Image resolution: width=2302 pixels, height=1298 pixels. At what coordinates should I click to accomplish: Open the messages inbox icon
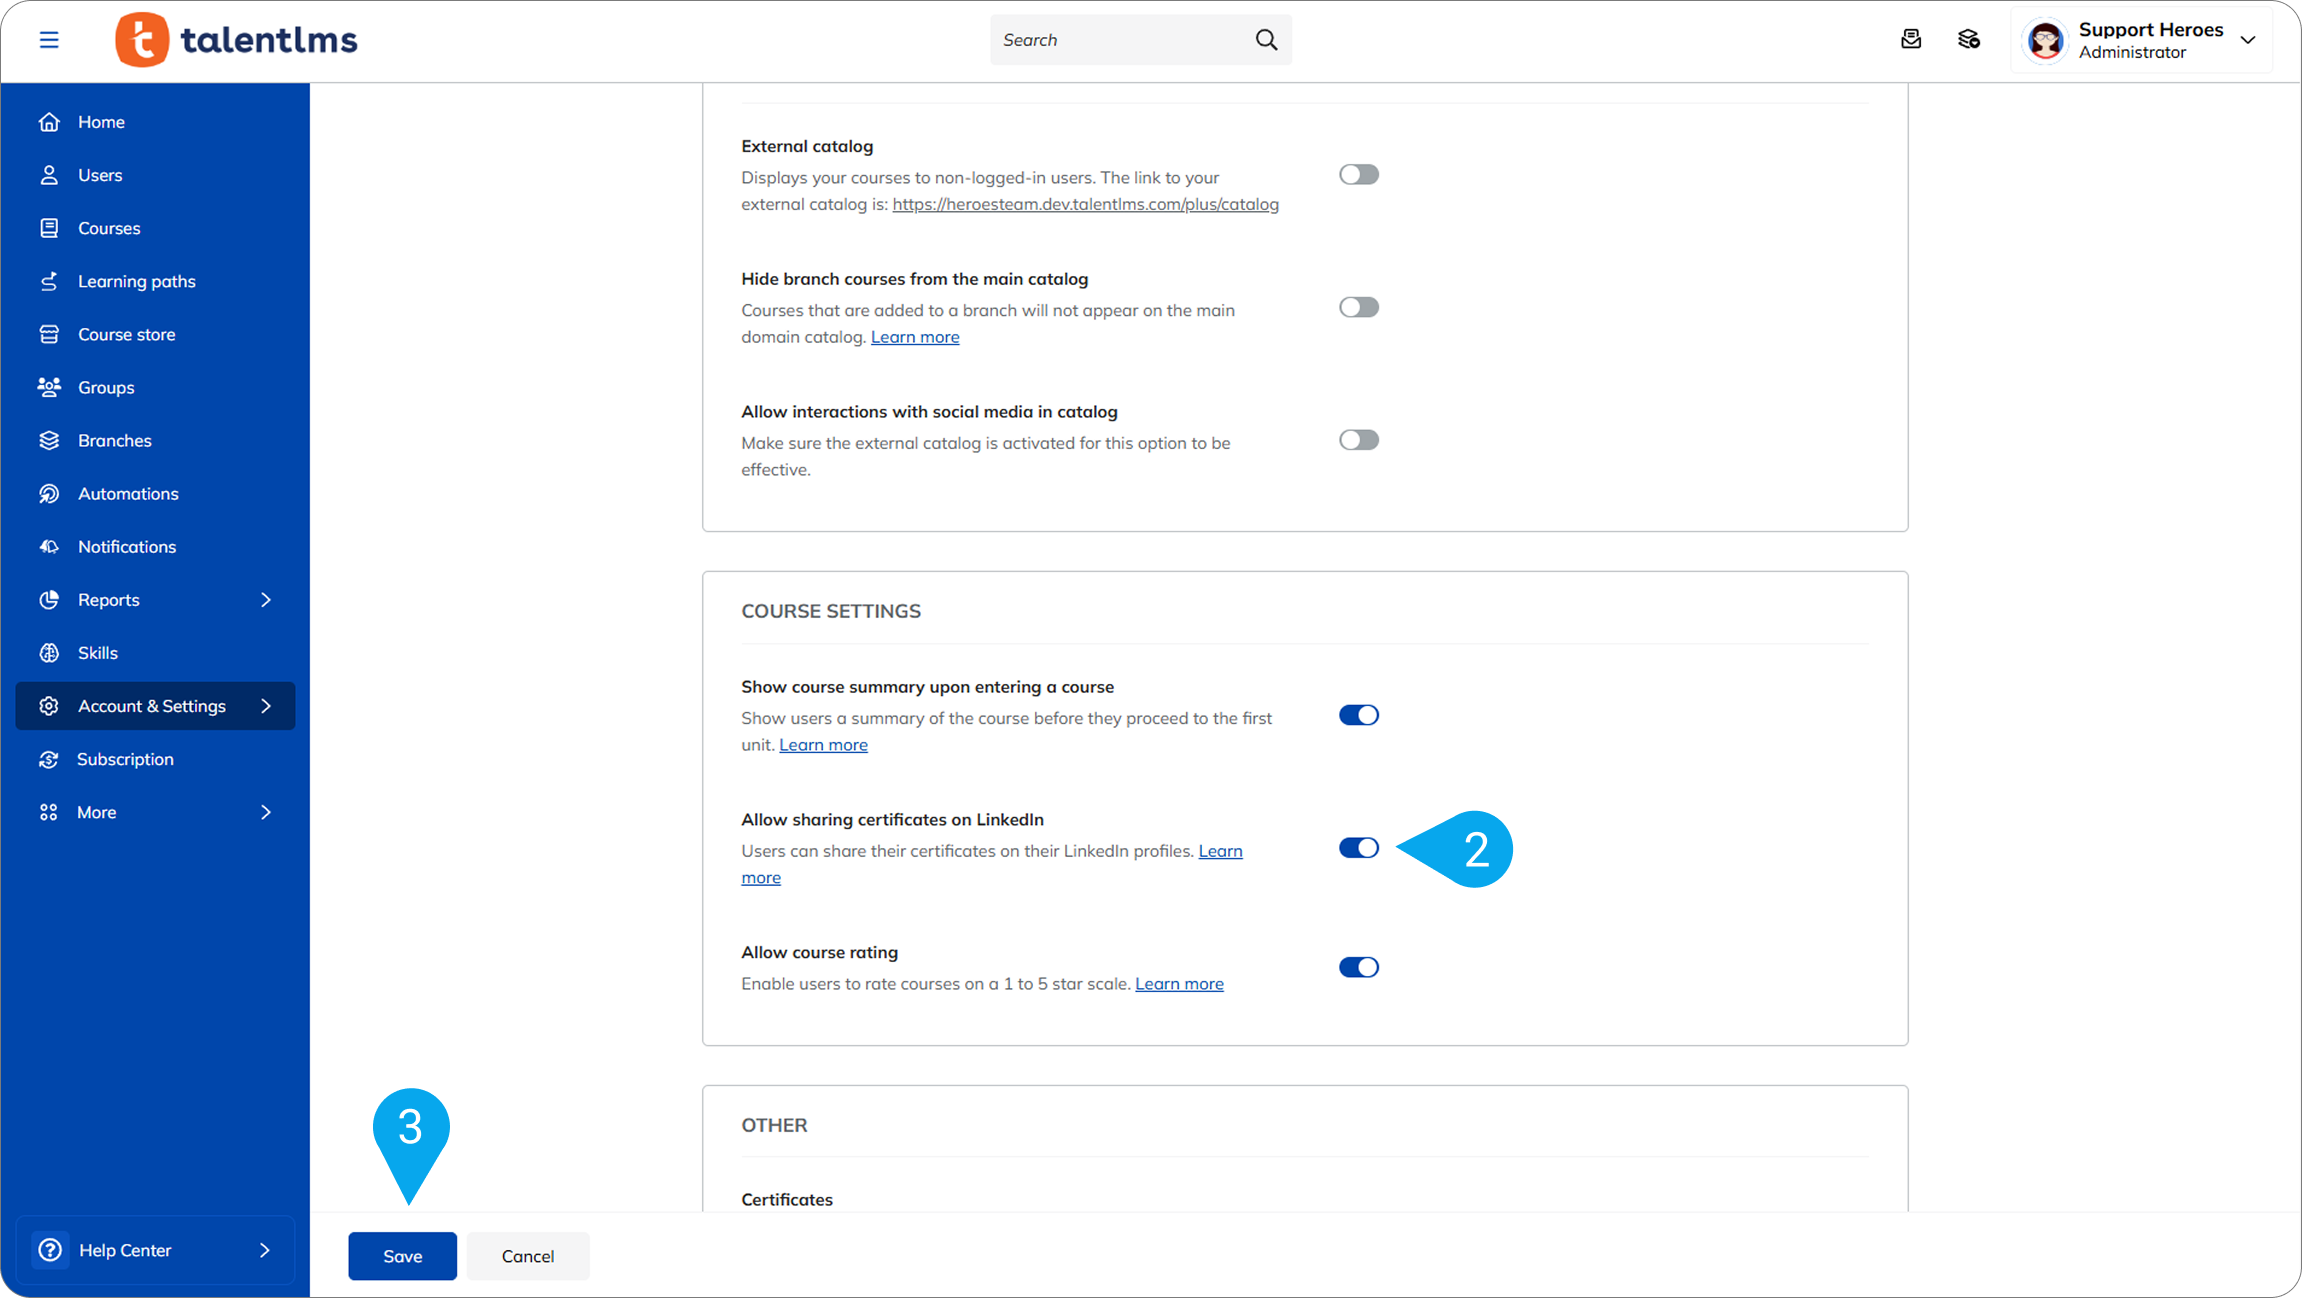coord(1911,40)
